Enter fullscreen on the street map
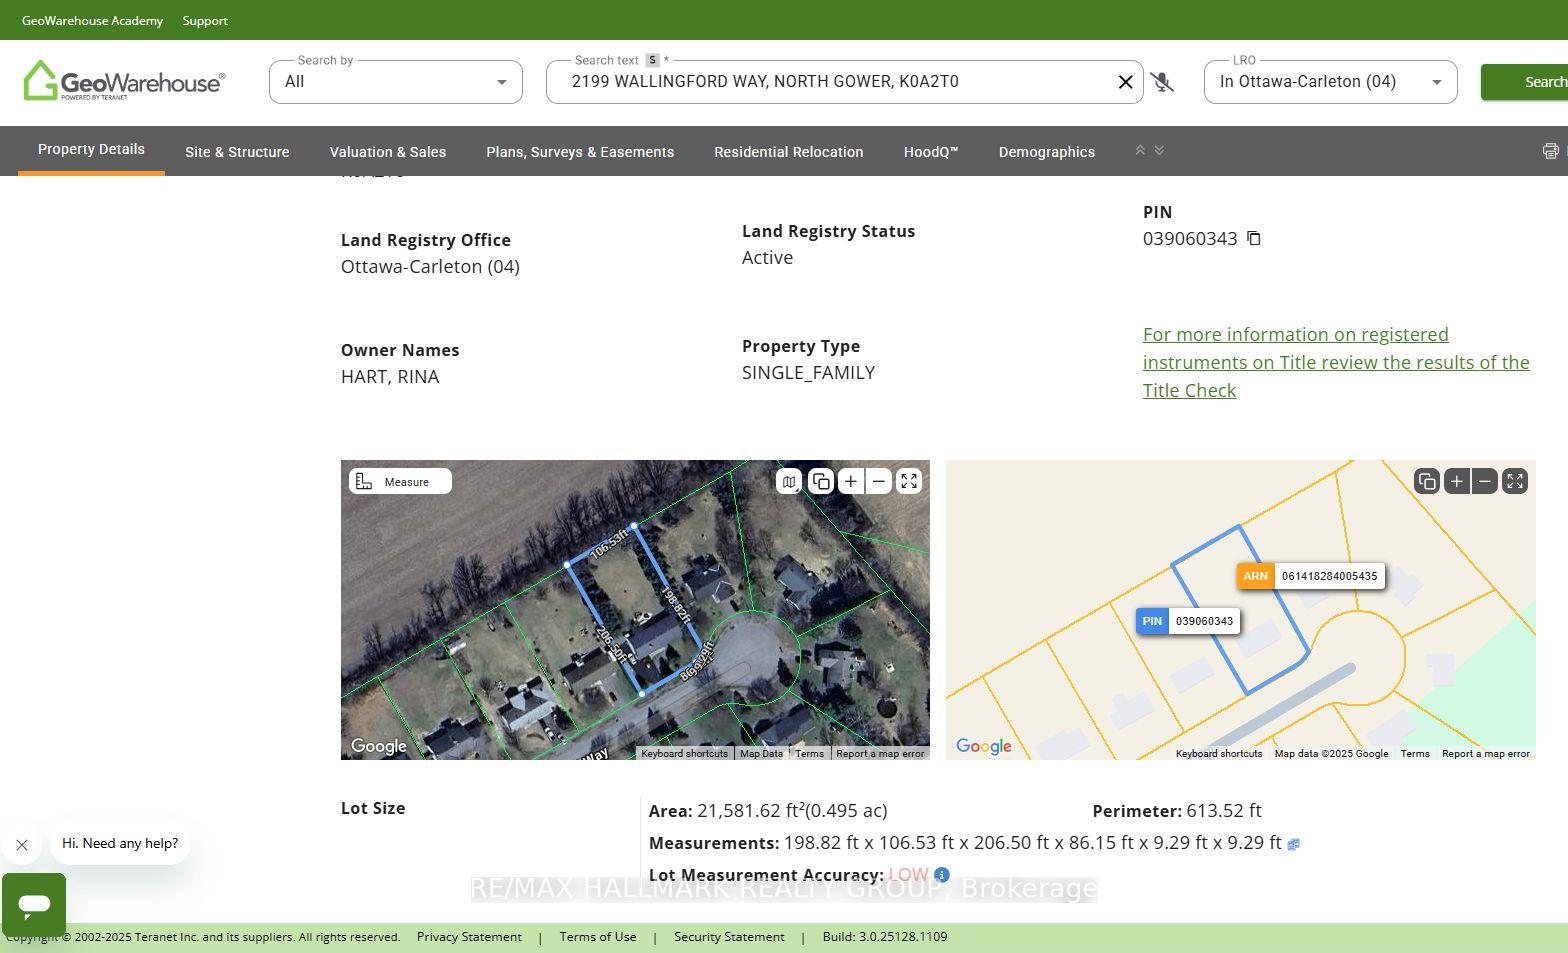The image size is (1568, 953). click(x=1515, y=481)
